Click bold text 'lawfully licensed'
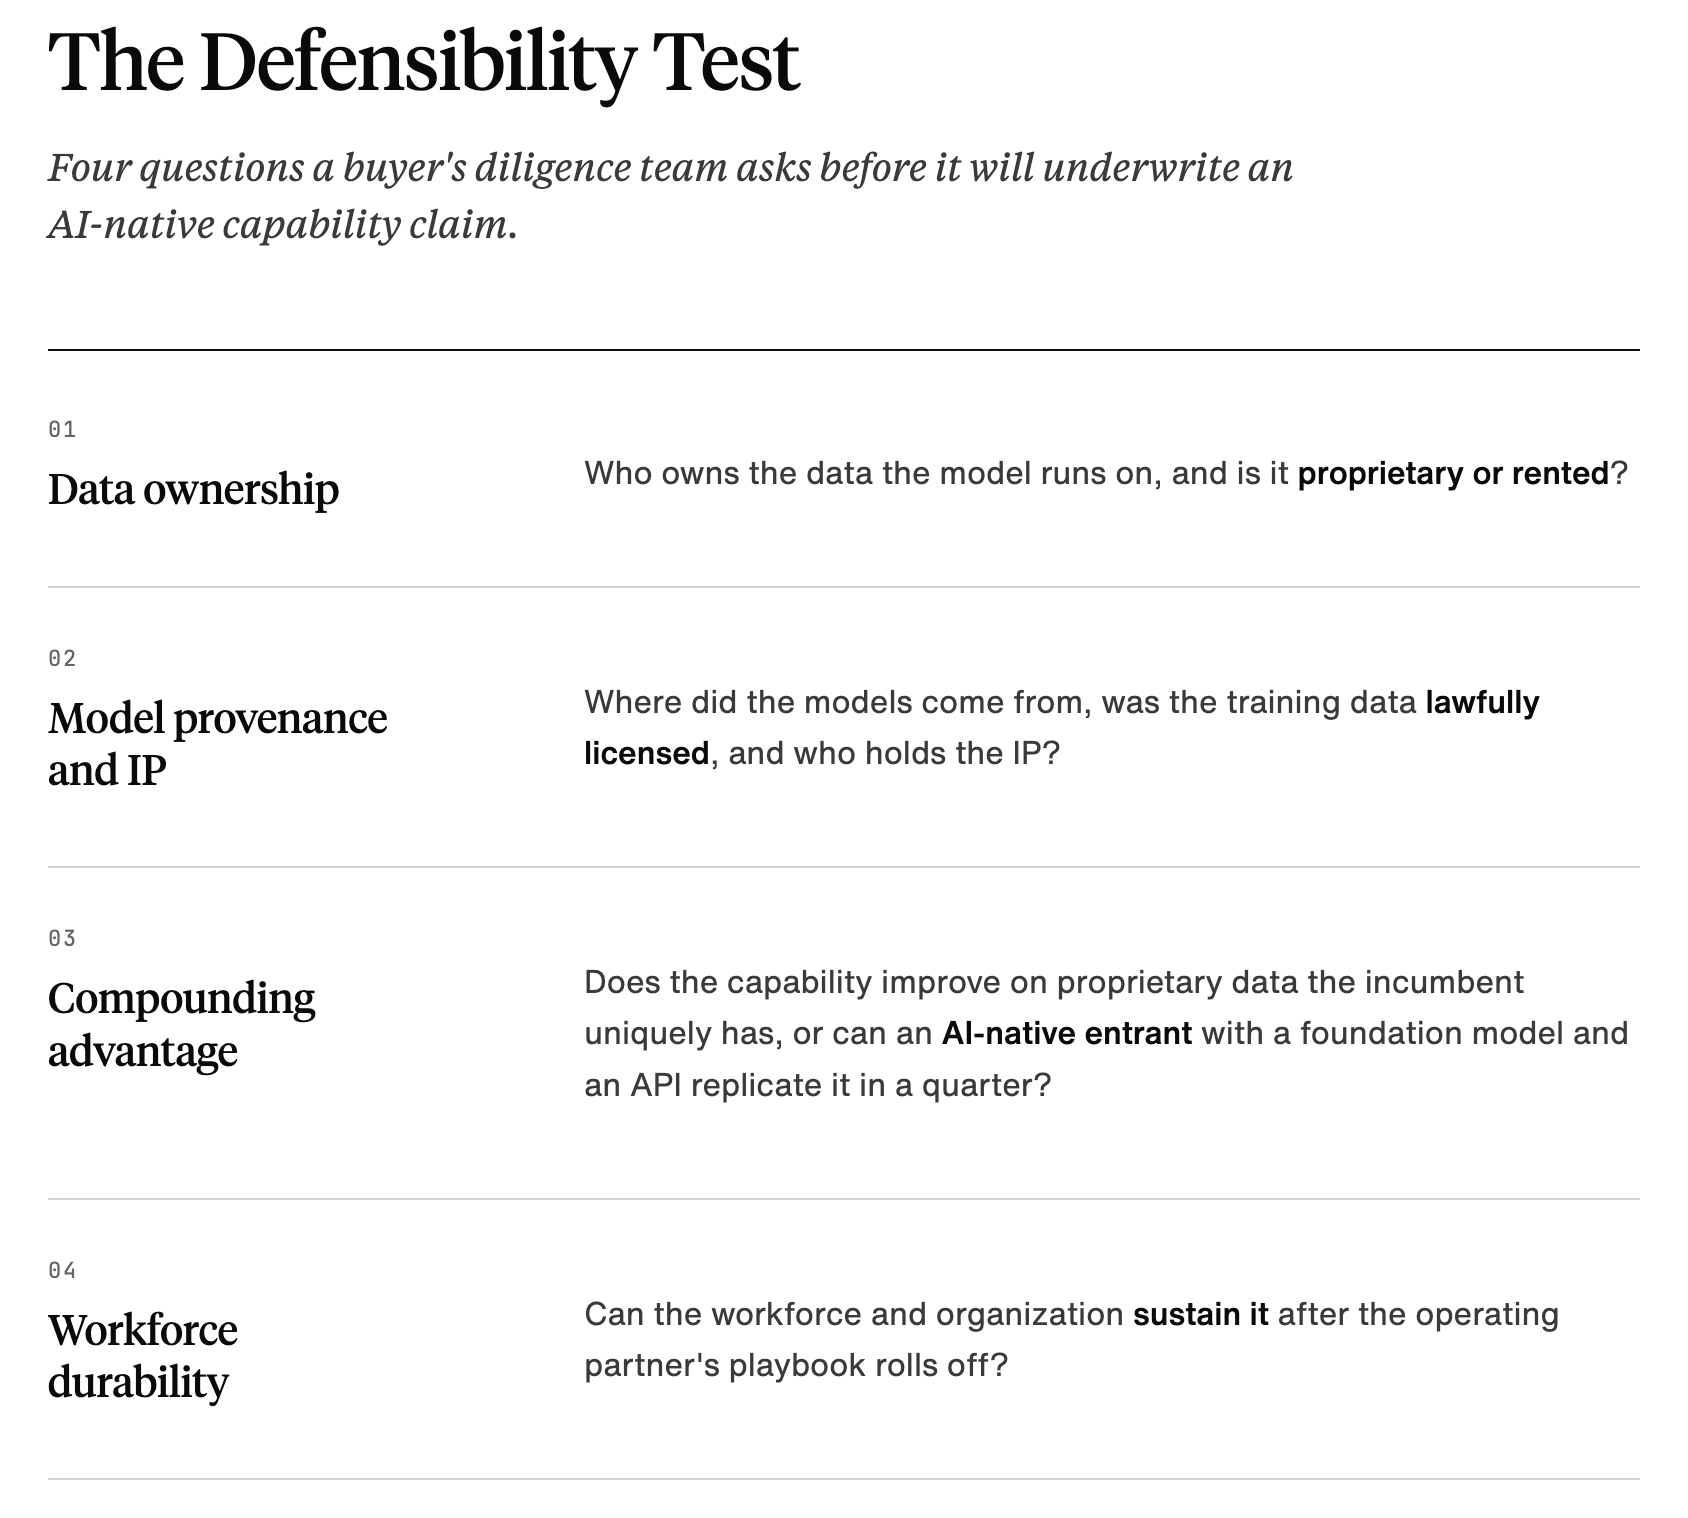Image resolution: width=1688 pixels, height=1518 pixels. point(1062,727)
